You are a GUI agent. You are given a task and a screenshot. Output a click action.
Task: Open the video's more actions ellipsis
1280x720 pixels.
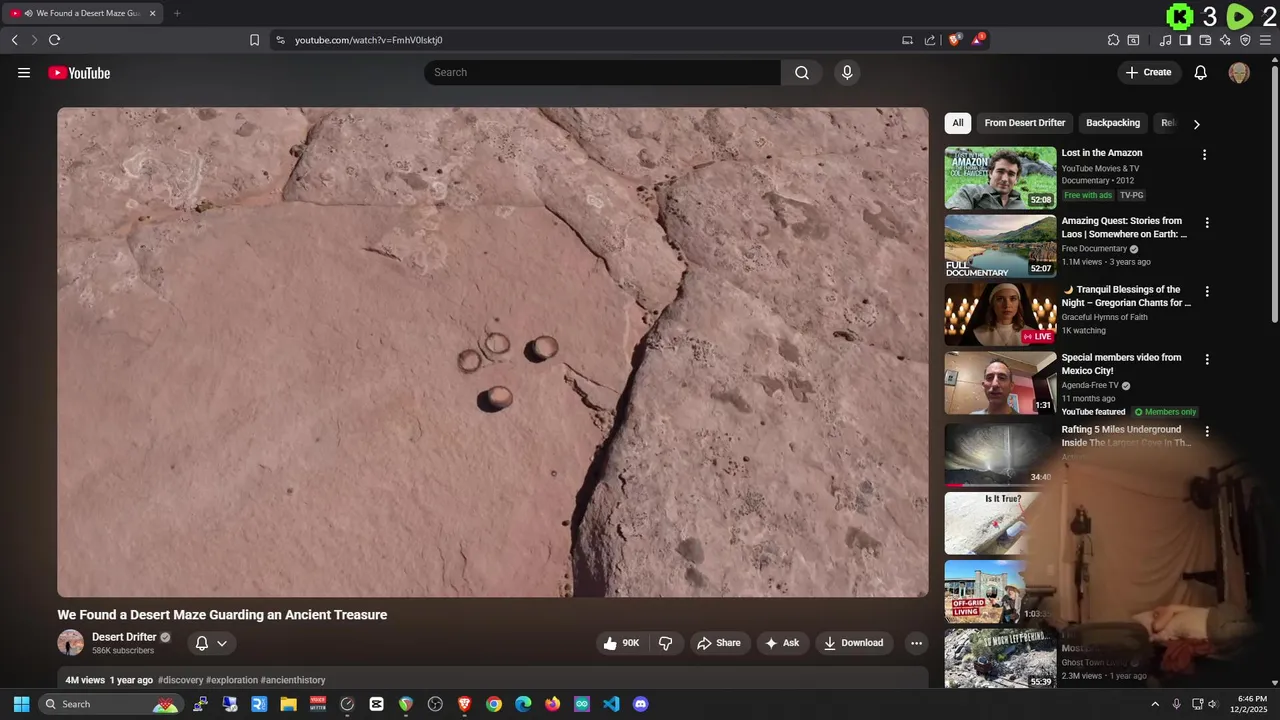point(916,643)
